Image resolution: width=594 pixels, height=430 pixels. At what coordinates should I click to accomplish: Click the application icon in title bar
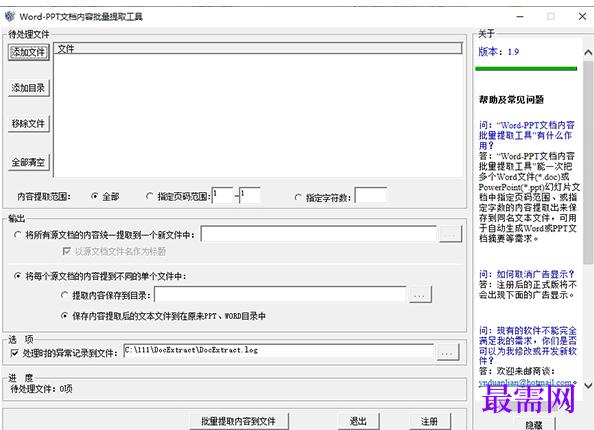(x=10, y=16)
